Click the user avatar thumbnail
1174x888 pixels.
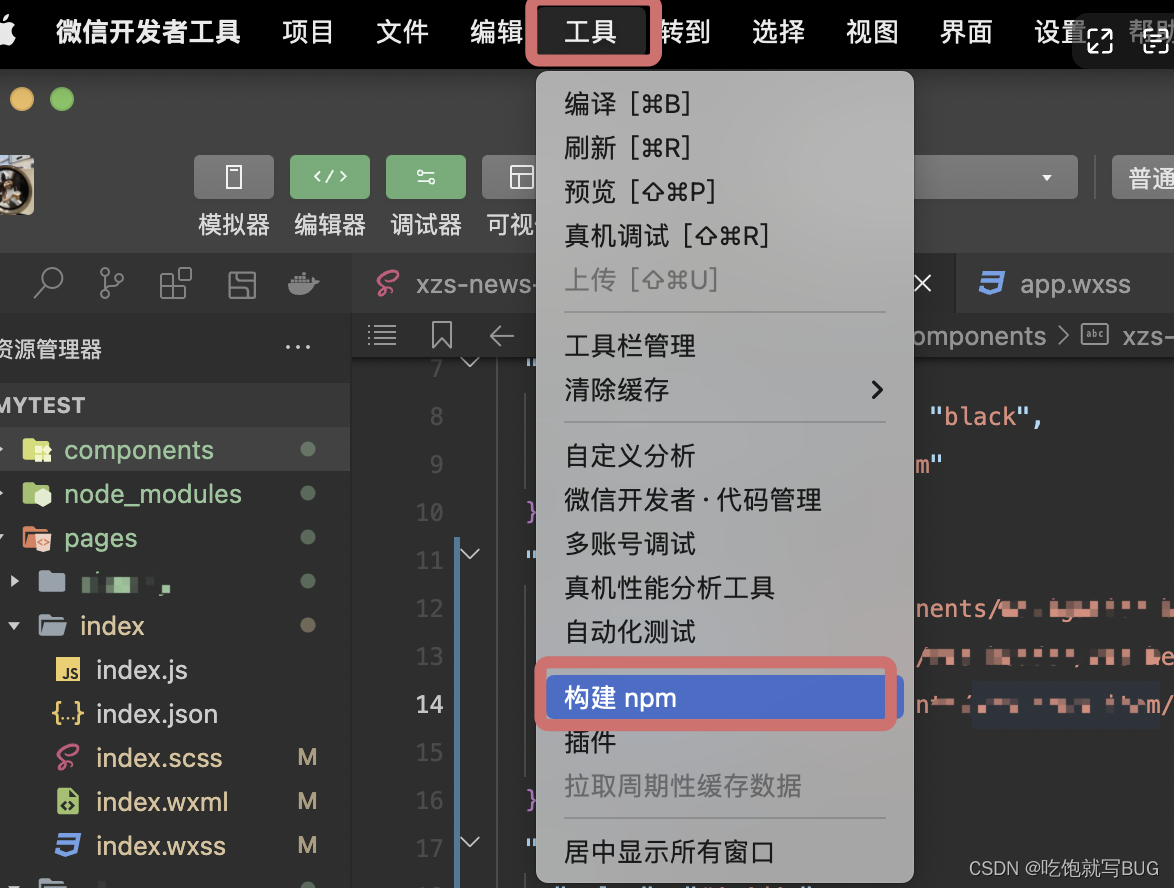click(16, 185)
